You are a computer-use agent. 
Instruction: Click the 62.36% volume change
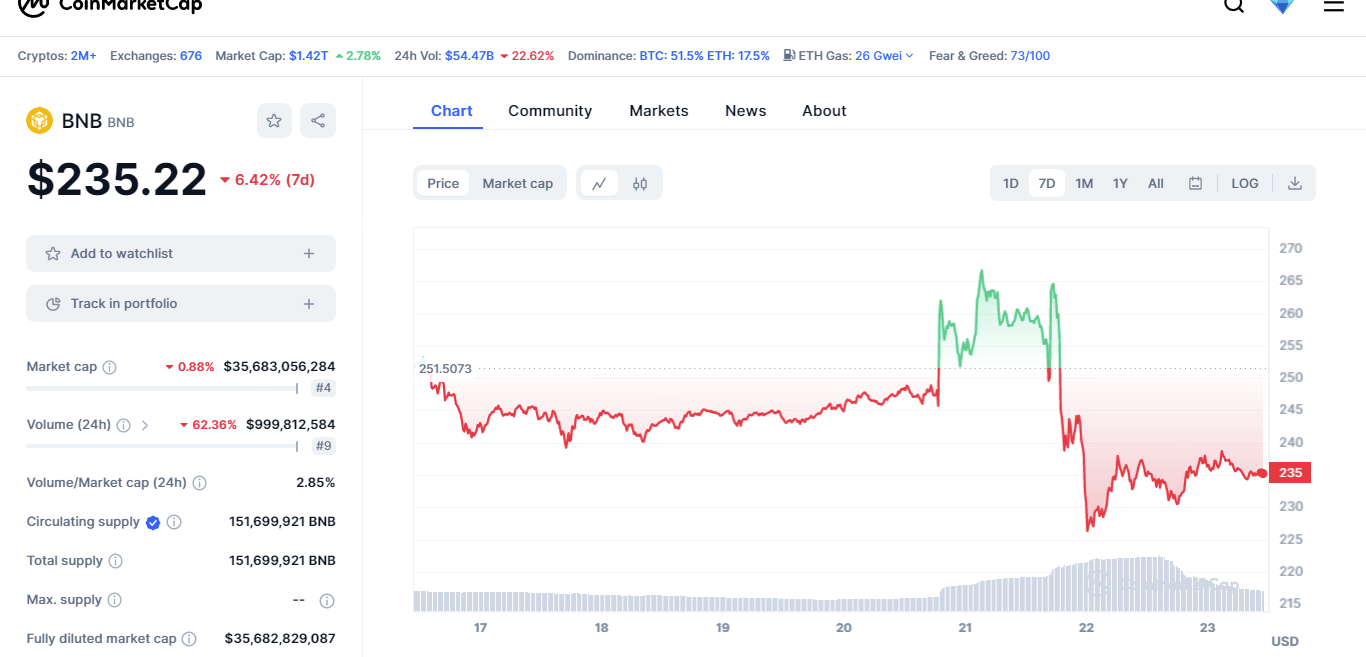click(x=208, y=425)
